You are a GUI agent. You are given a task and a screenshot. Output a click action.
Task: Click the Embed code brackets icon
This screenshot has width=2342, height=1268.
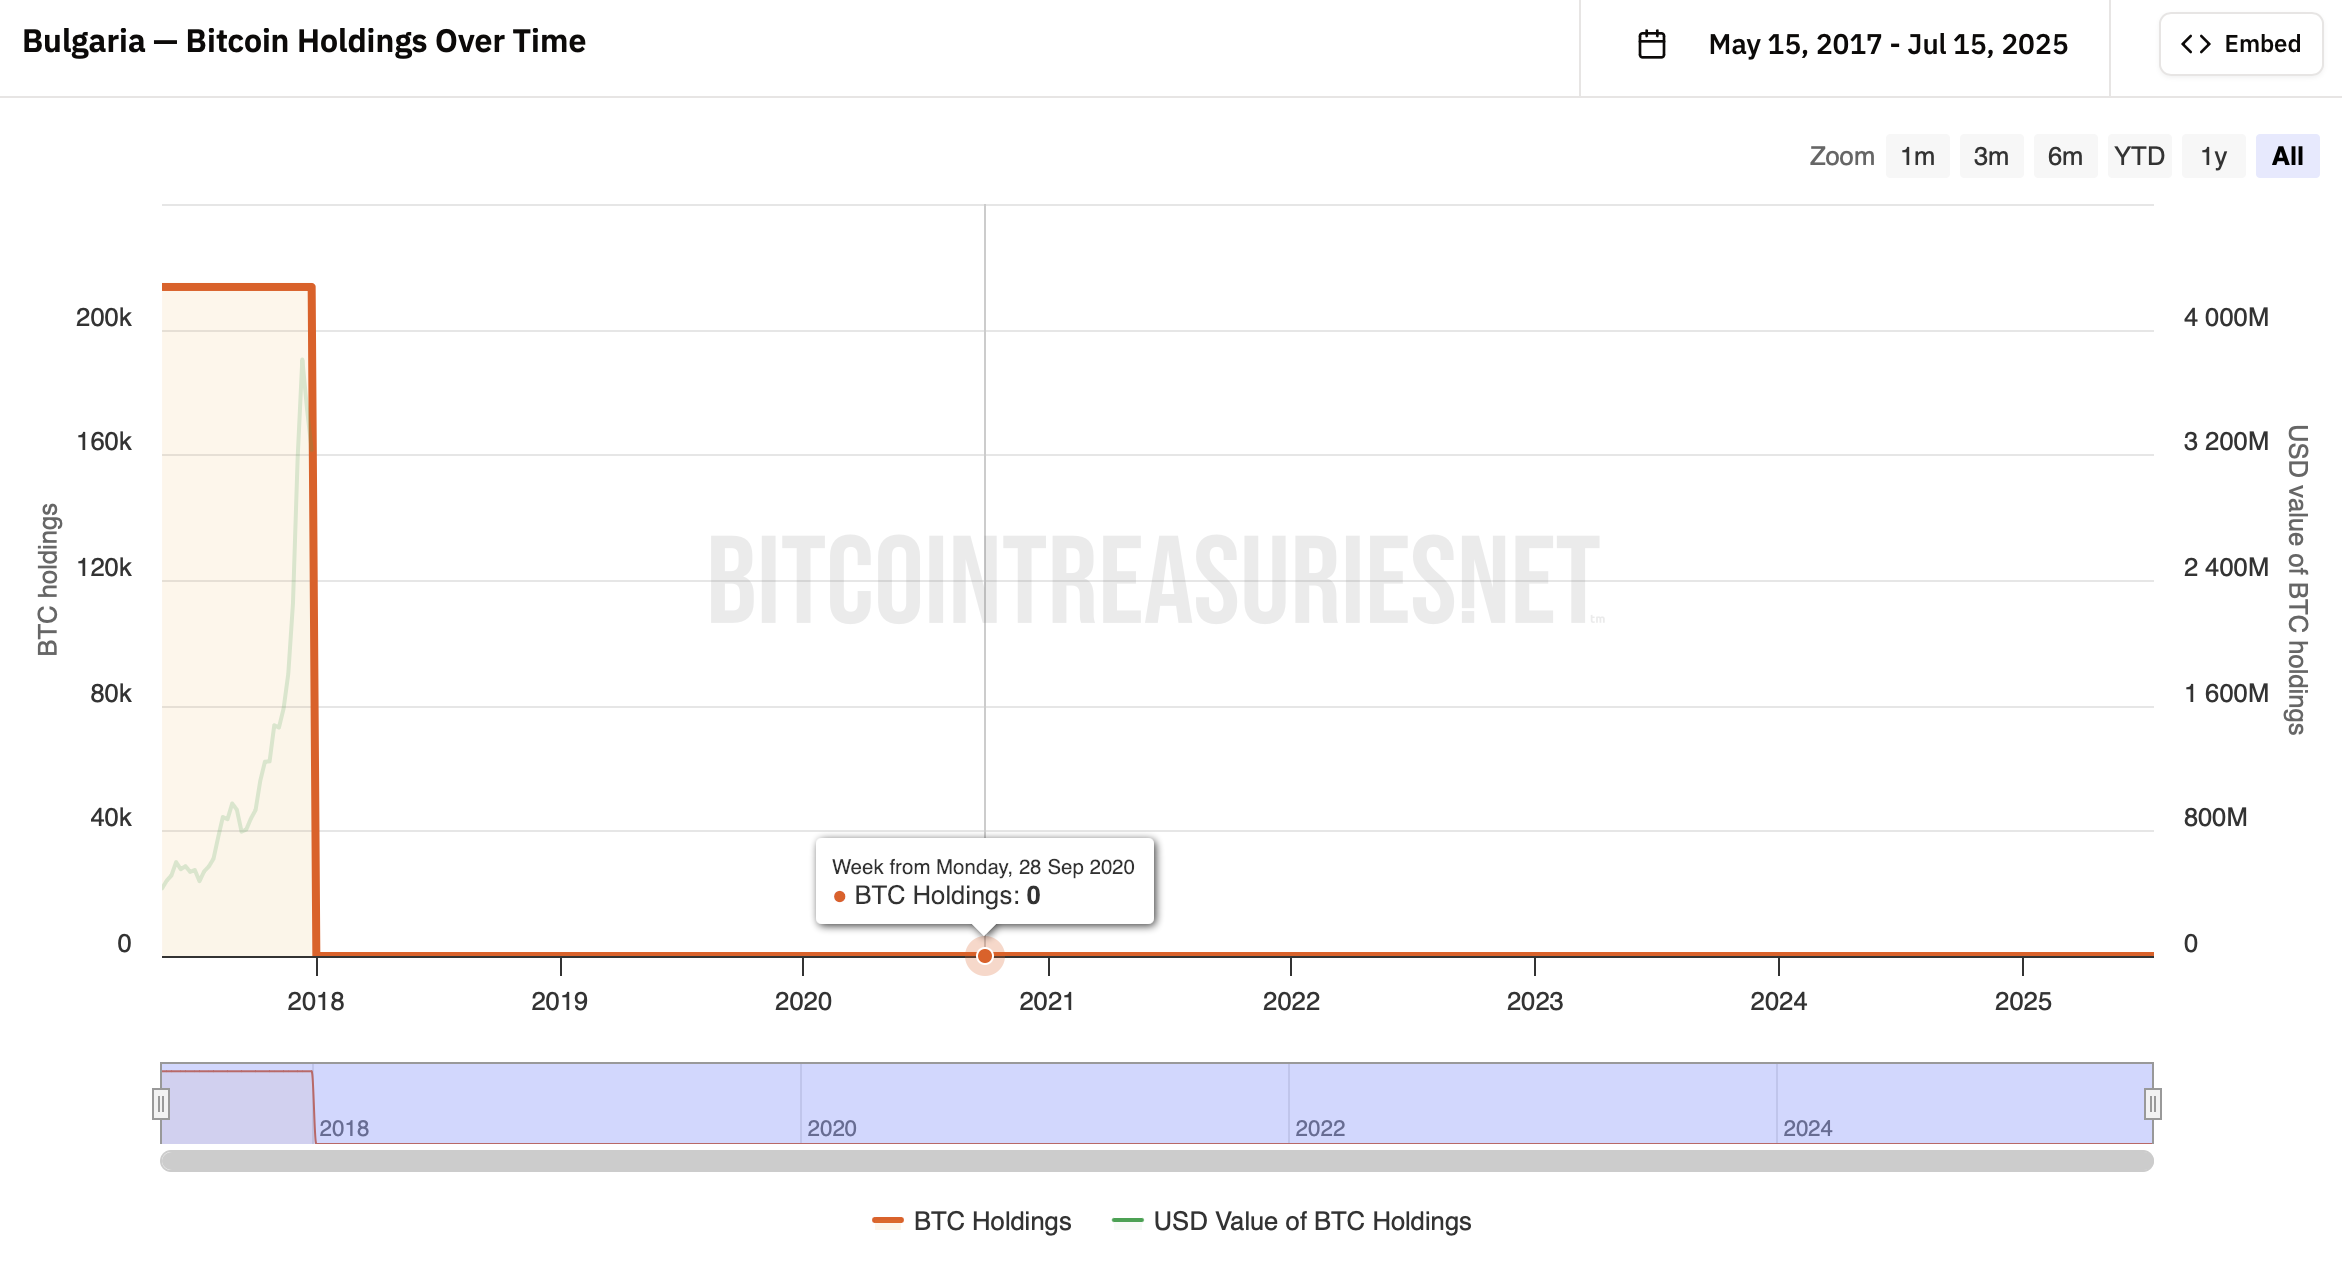point(2196,44)
